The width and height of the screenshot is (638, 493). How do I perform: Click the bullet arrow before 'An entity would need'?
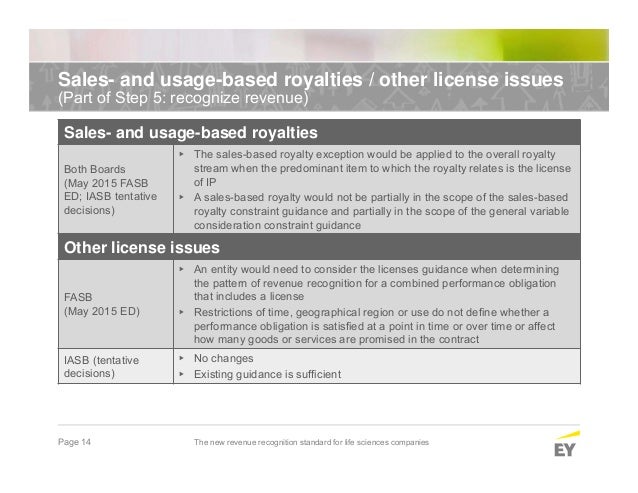(x=181, y=269)
